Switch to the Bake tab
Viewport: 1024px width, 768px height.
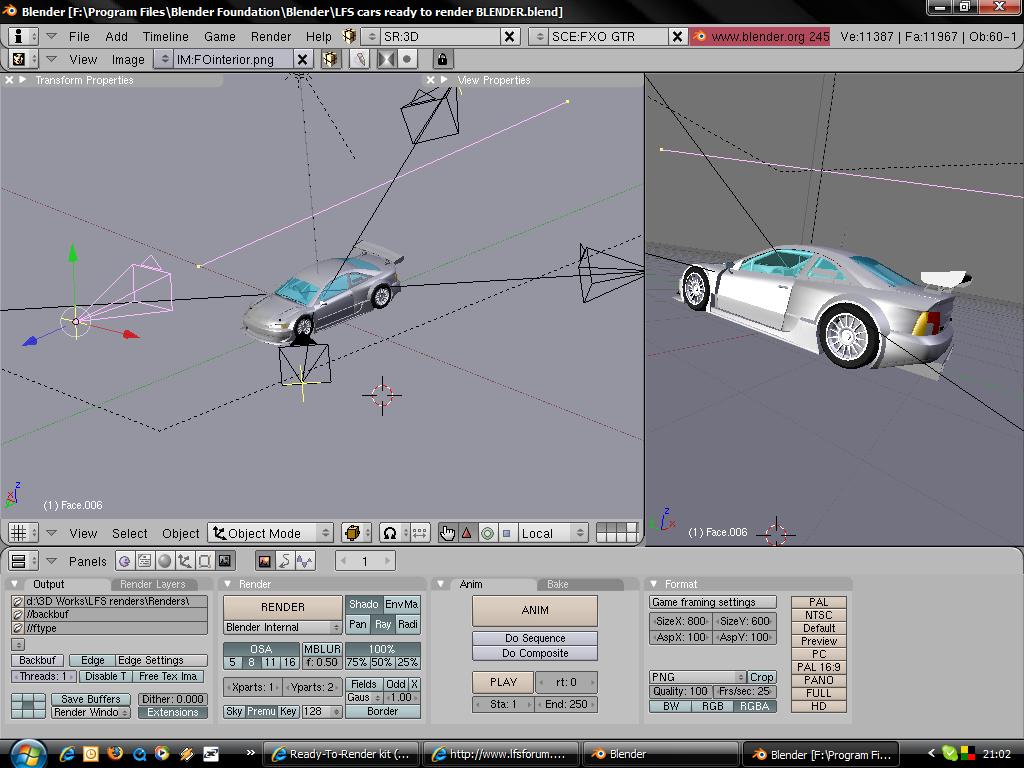click(558, 584)
